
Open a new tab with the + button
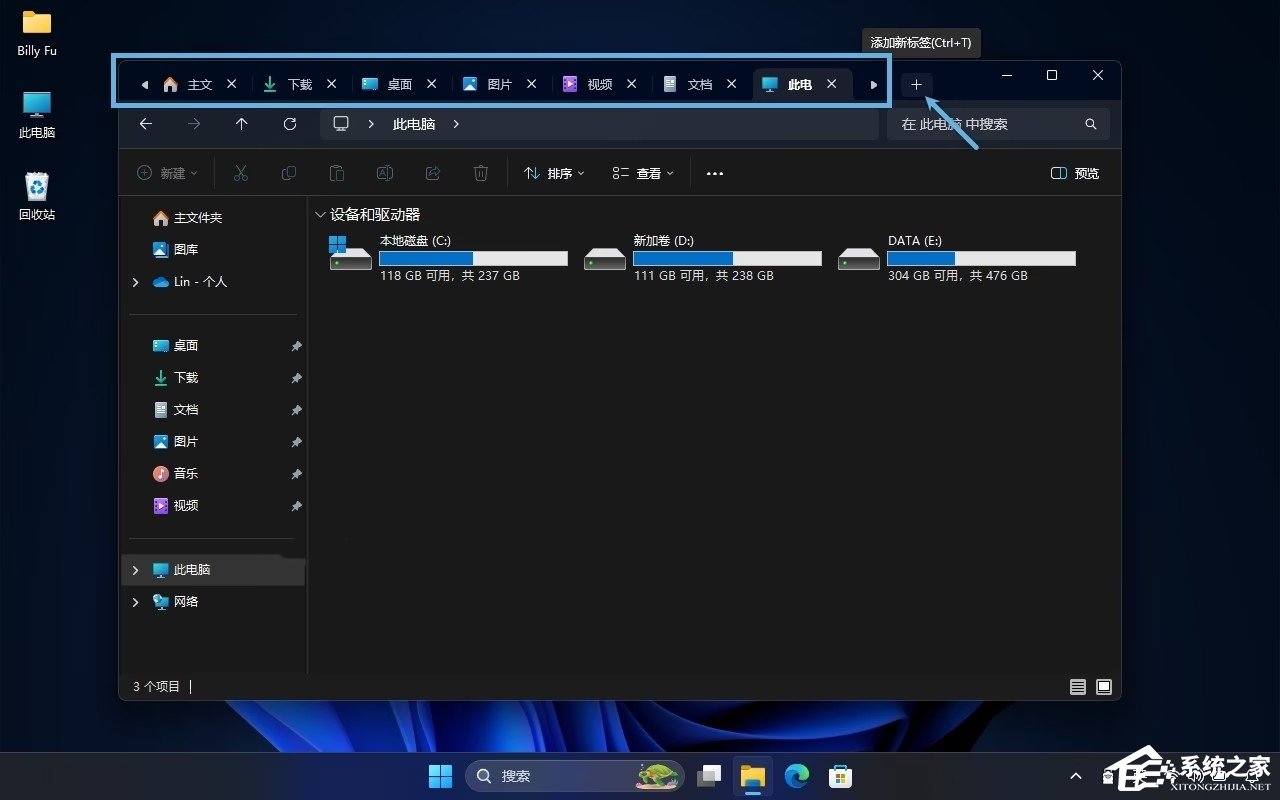(916, 85)
